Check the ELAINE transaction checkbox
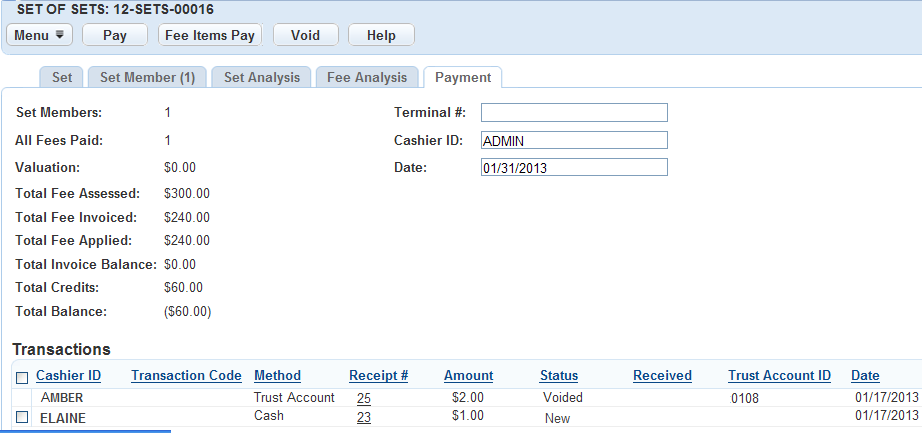The image size is (922, 433). click(22, 417)
